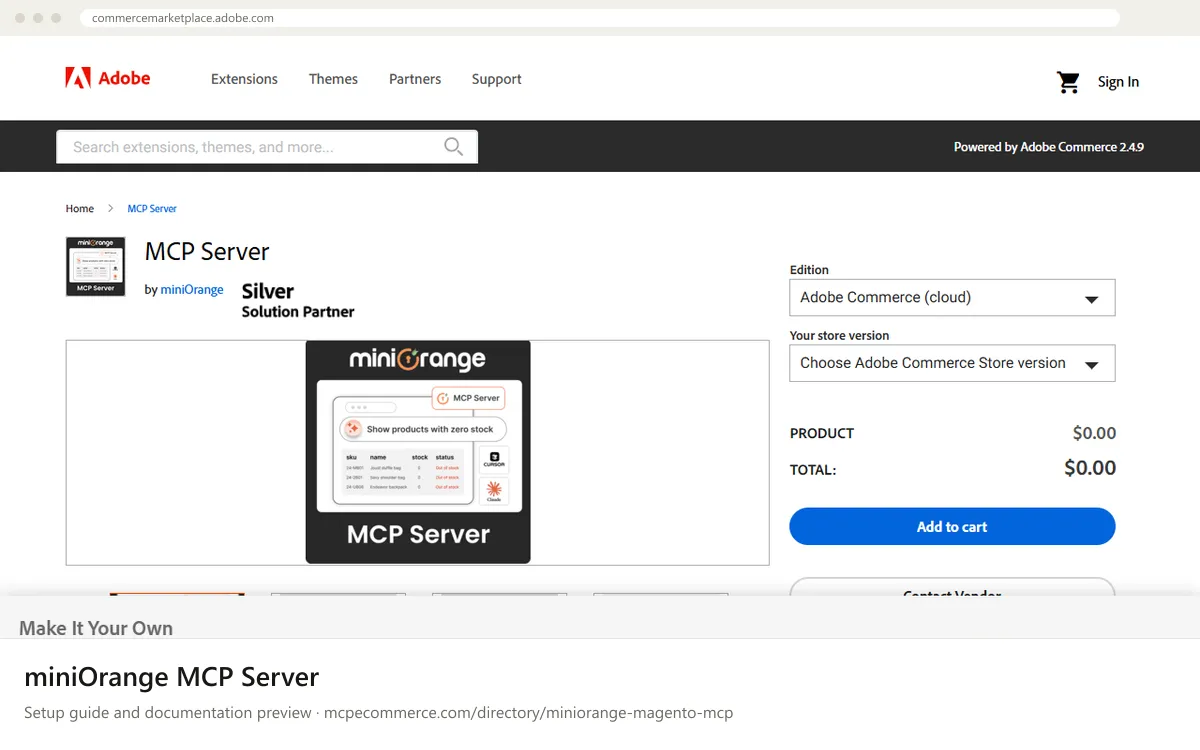The height and width of the screenshot is (750, 1200).
Task: Open the Extensions menu
Action: [244, 79]
